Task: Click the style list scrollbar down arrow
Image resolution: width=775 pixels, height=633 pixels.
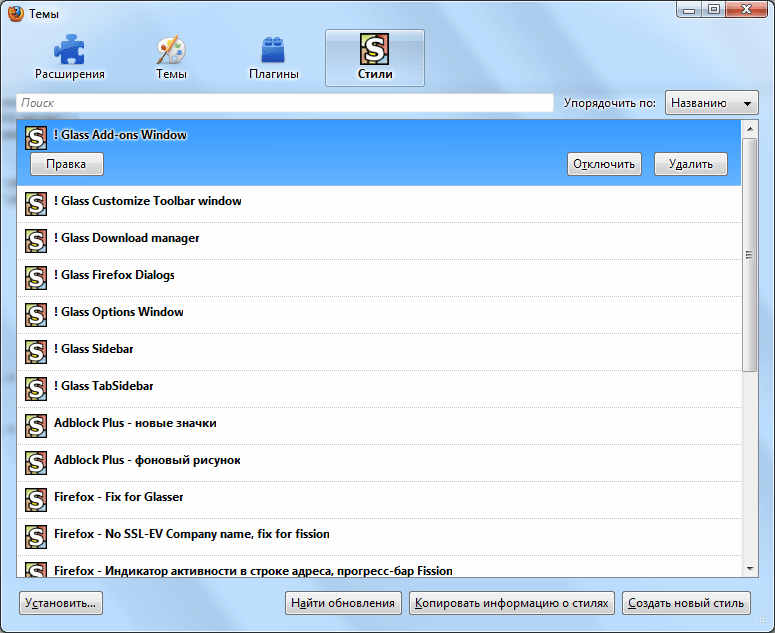Action: [x=750, y=568]
